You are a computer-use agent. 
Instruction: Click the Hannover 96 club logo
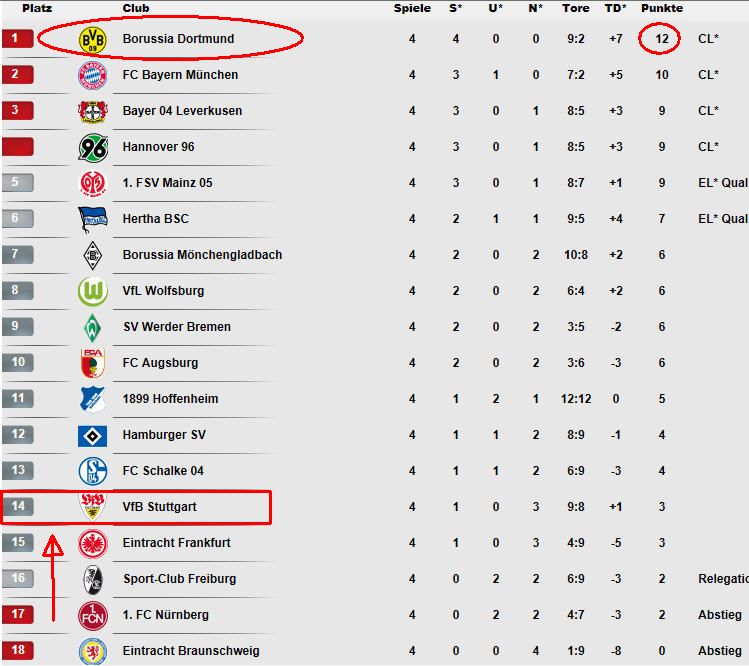point(92,147)
